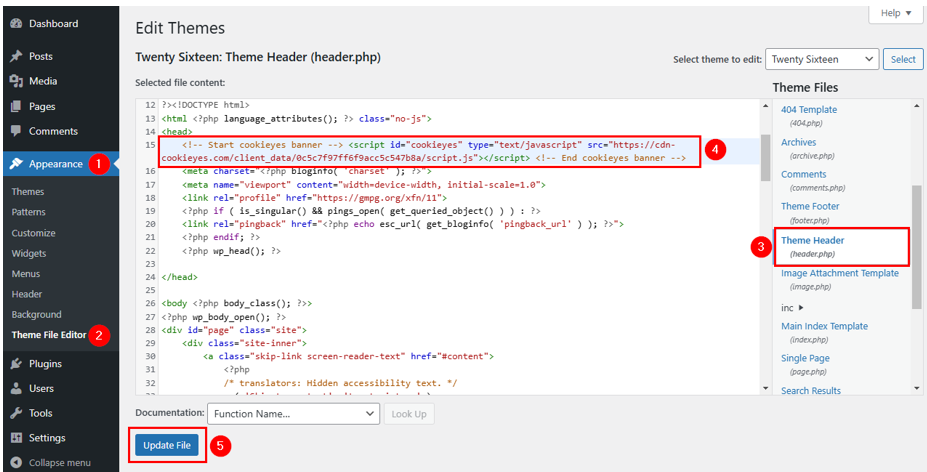Viewport: 927px width, 472px height.
Task: Open the Widgets submenu item
Action: [x=29, y=253]
